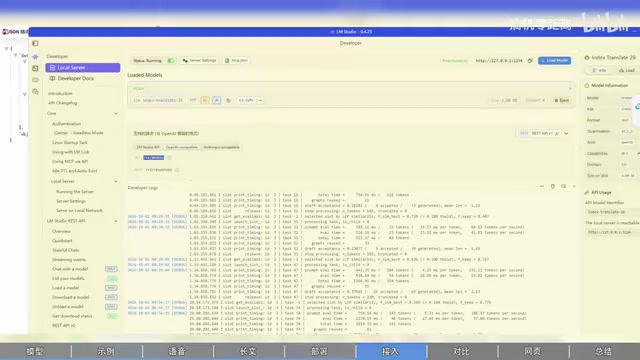
Task: Open the Streaming events page
Action: coord(69,260)
